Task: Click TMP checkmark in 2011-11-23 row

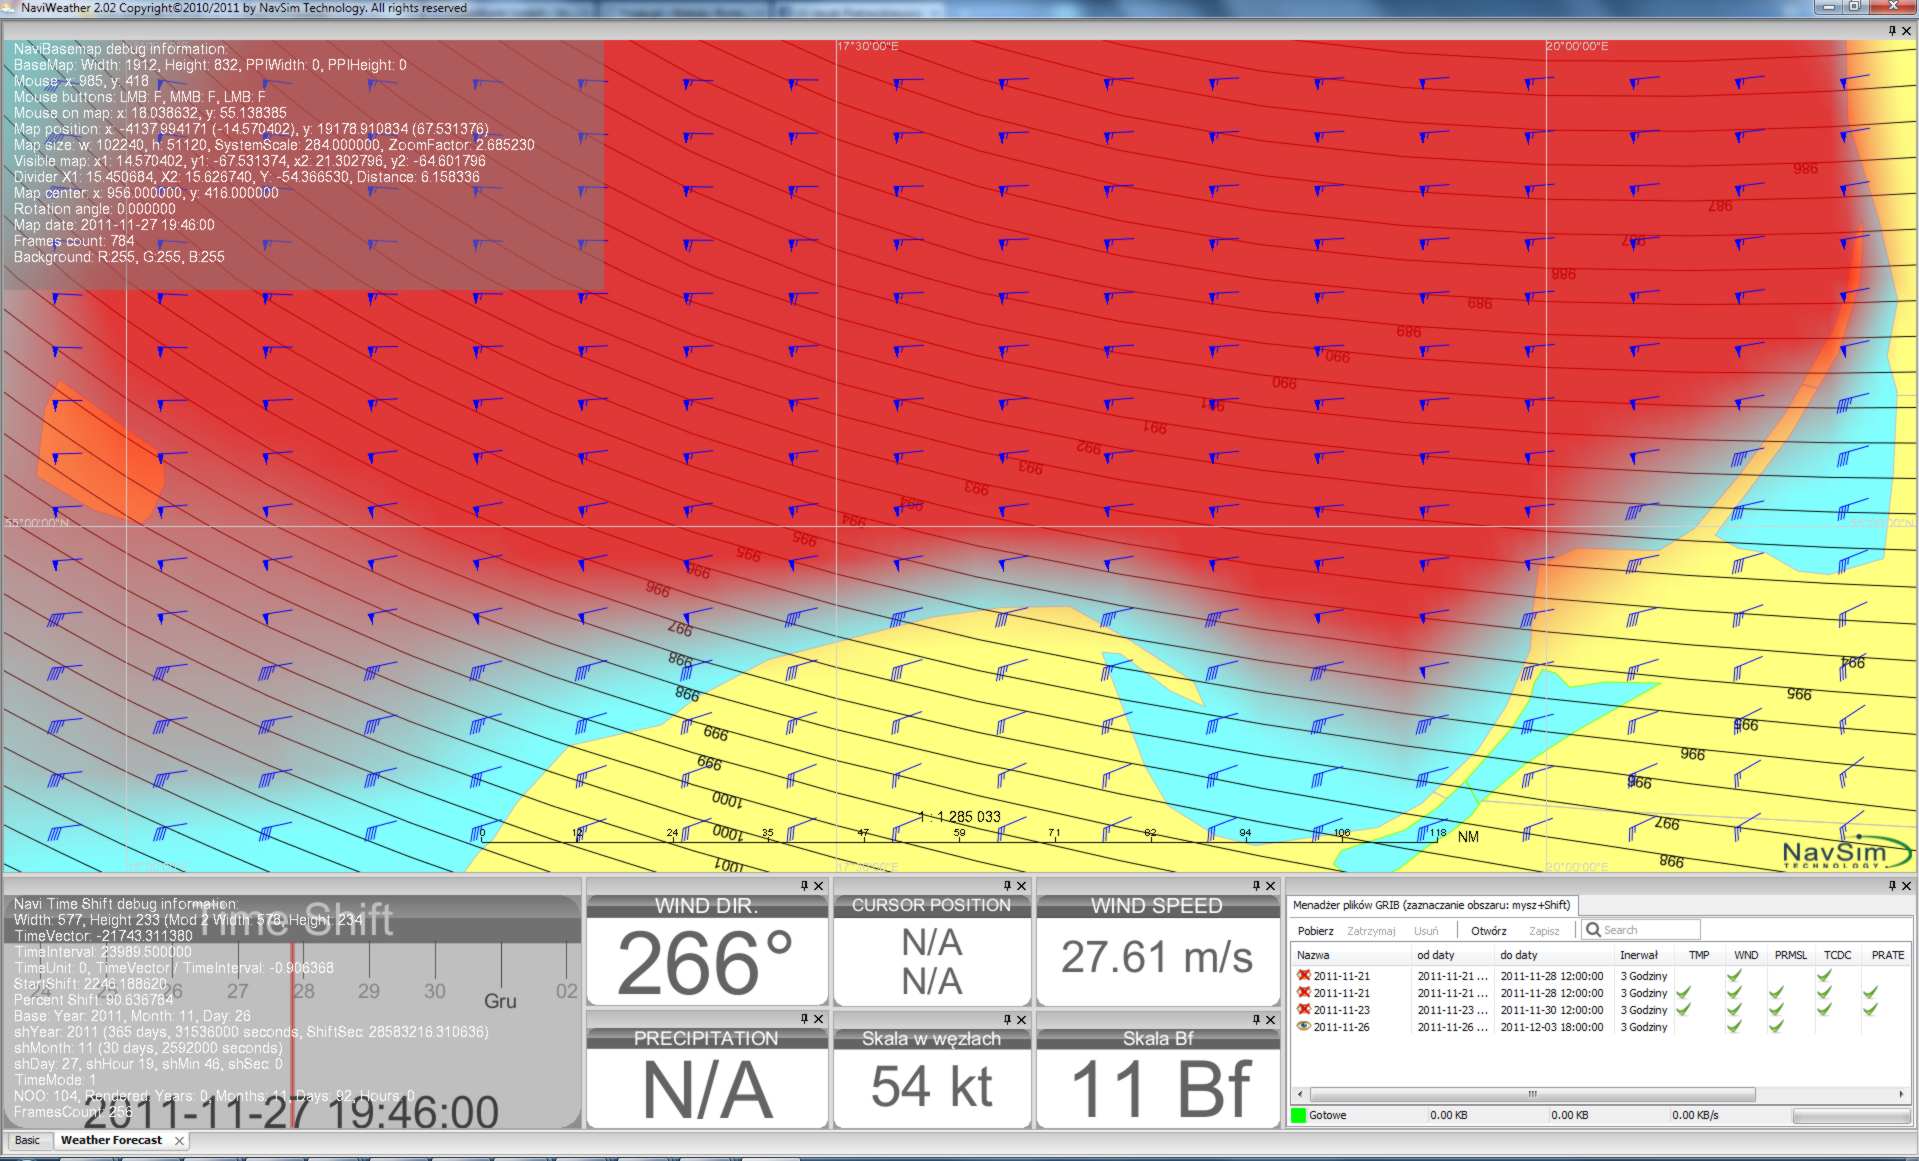Action: [1684, 1009]
